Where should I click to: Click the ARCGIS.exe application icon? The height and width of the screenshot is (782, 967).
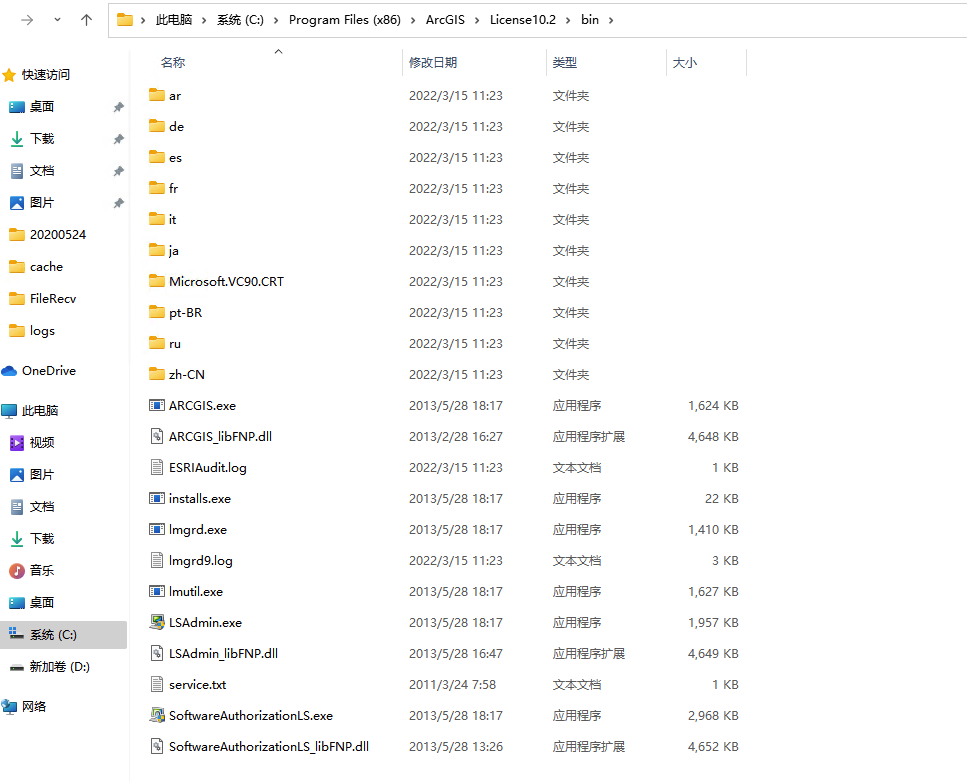tap(156, 405)
